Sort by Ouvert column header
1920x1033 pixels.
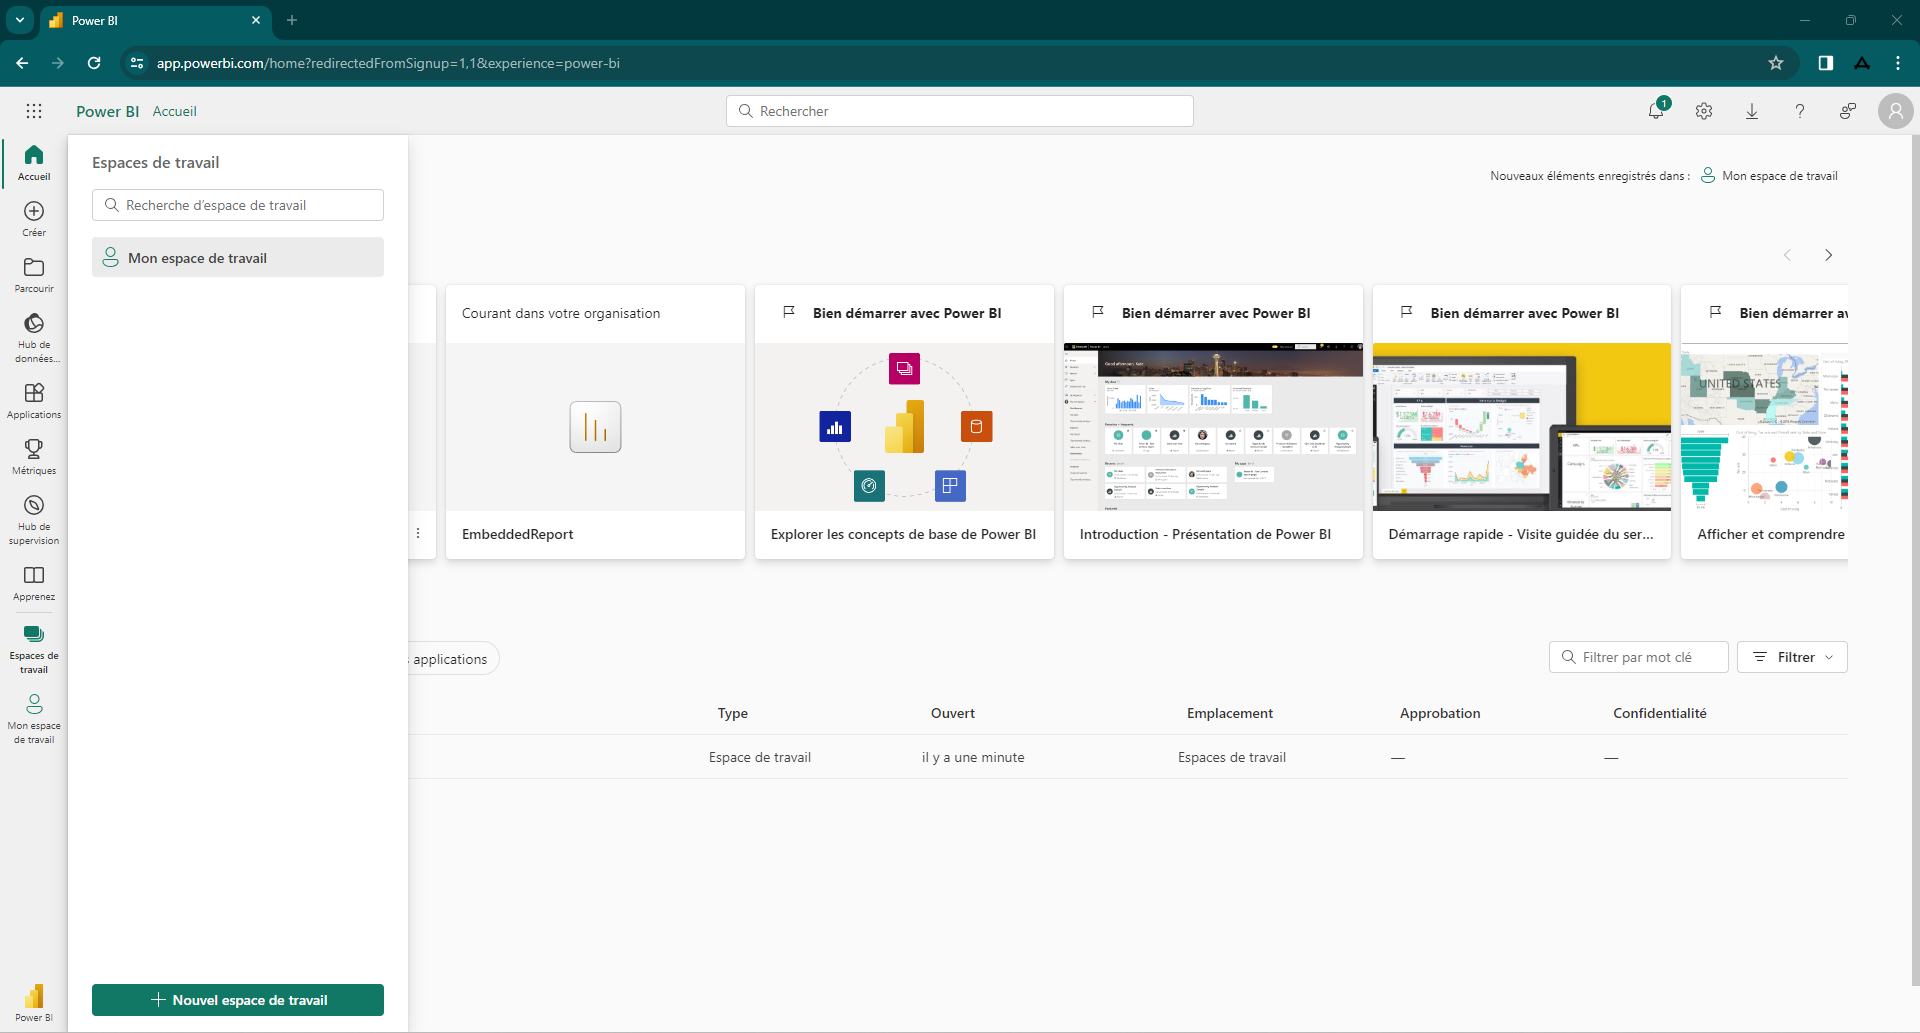pos(953,713)
